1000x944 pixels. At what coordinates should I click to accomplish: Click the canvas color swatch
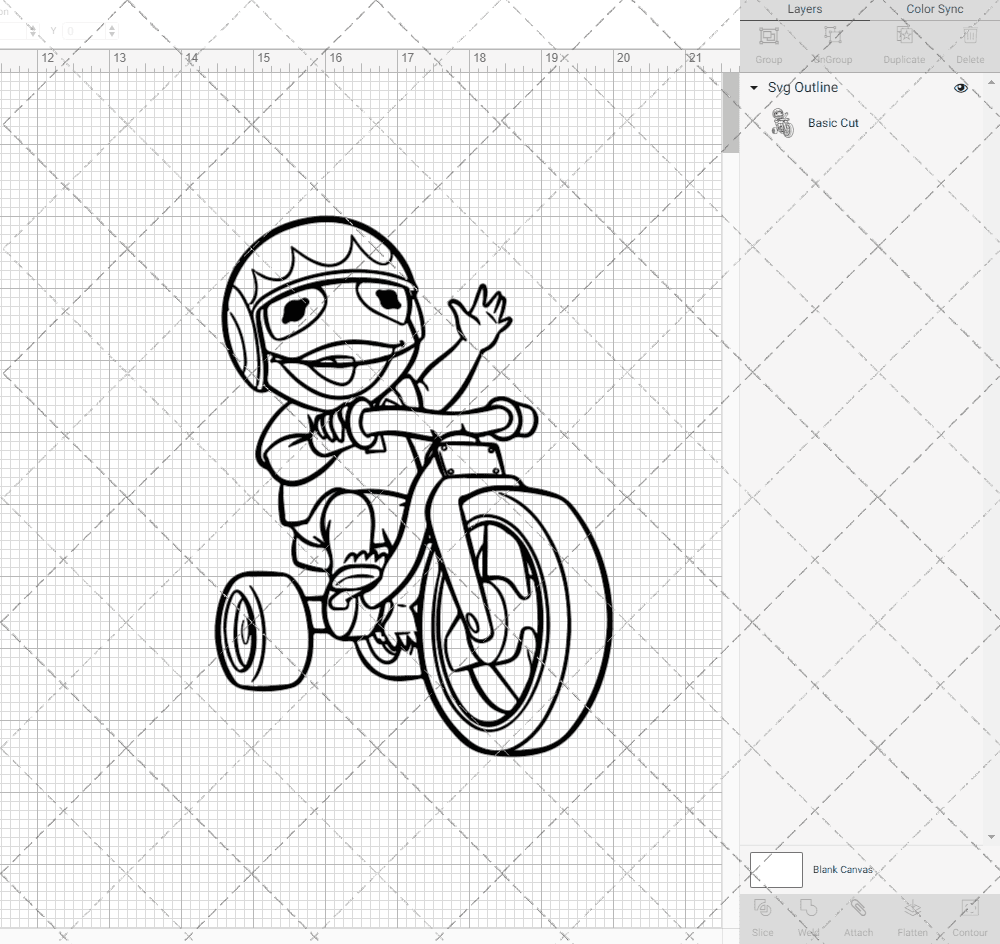coord(775,869)
